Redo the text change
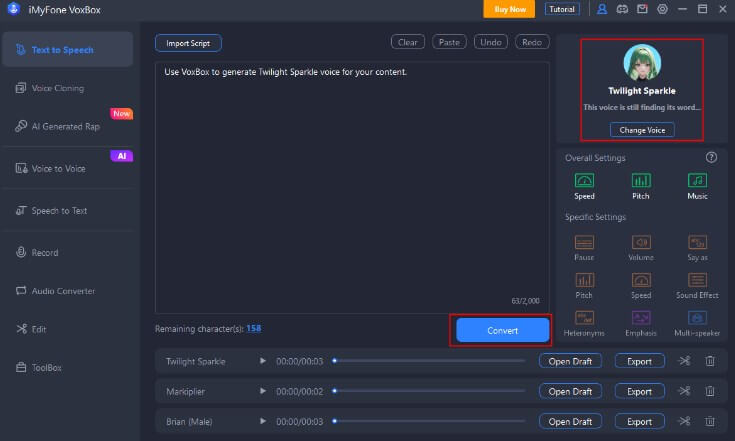This screenshot has height=441, width=735. [x=532, y=42]
